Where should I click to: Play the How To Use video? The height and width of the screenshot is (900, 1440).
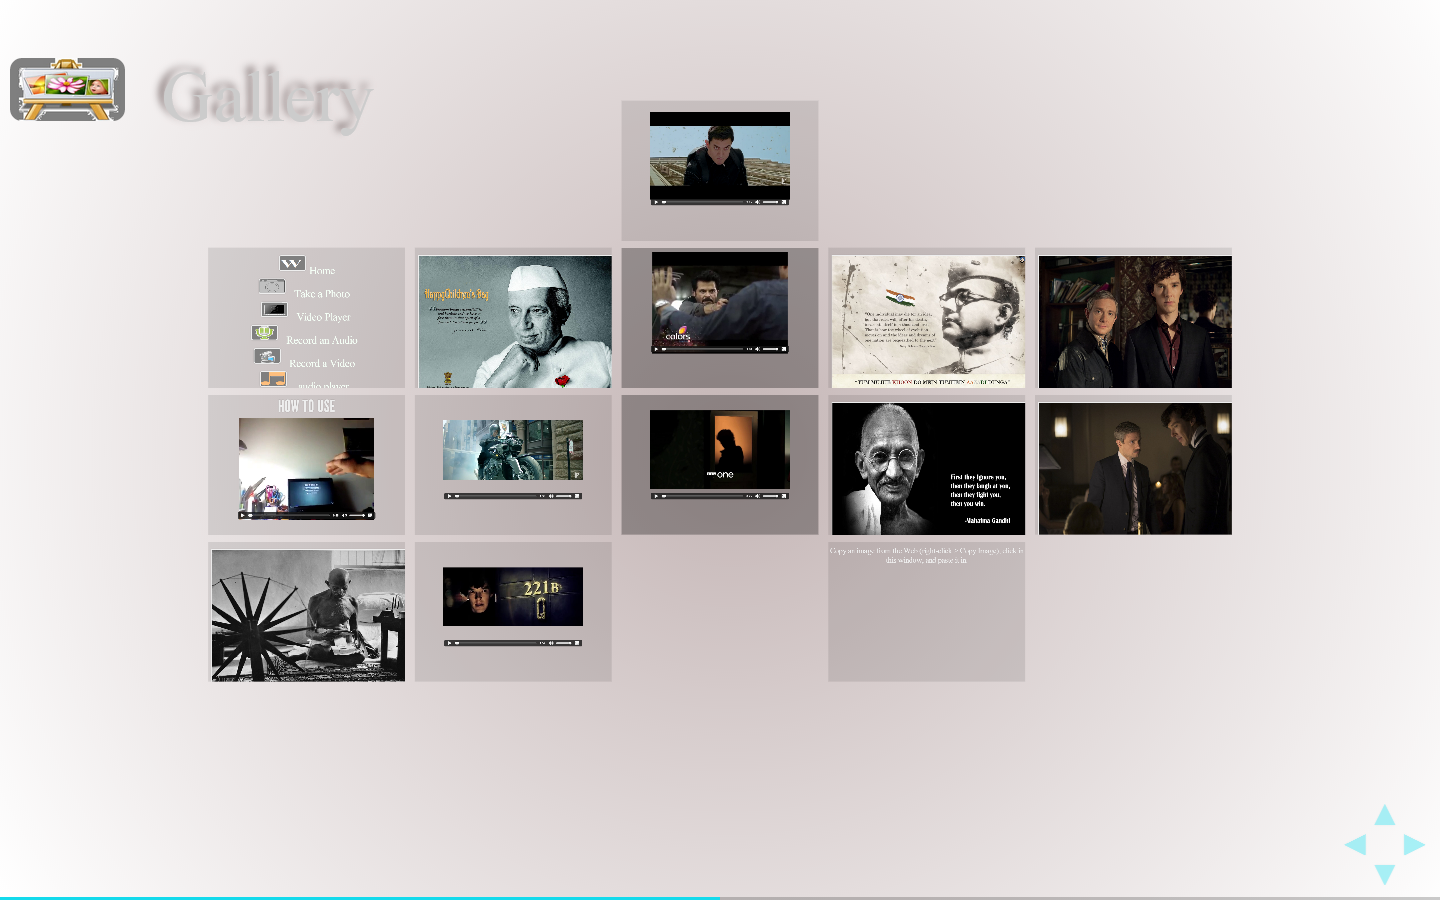point(243,515)
